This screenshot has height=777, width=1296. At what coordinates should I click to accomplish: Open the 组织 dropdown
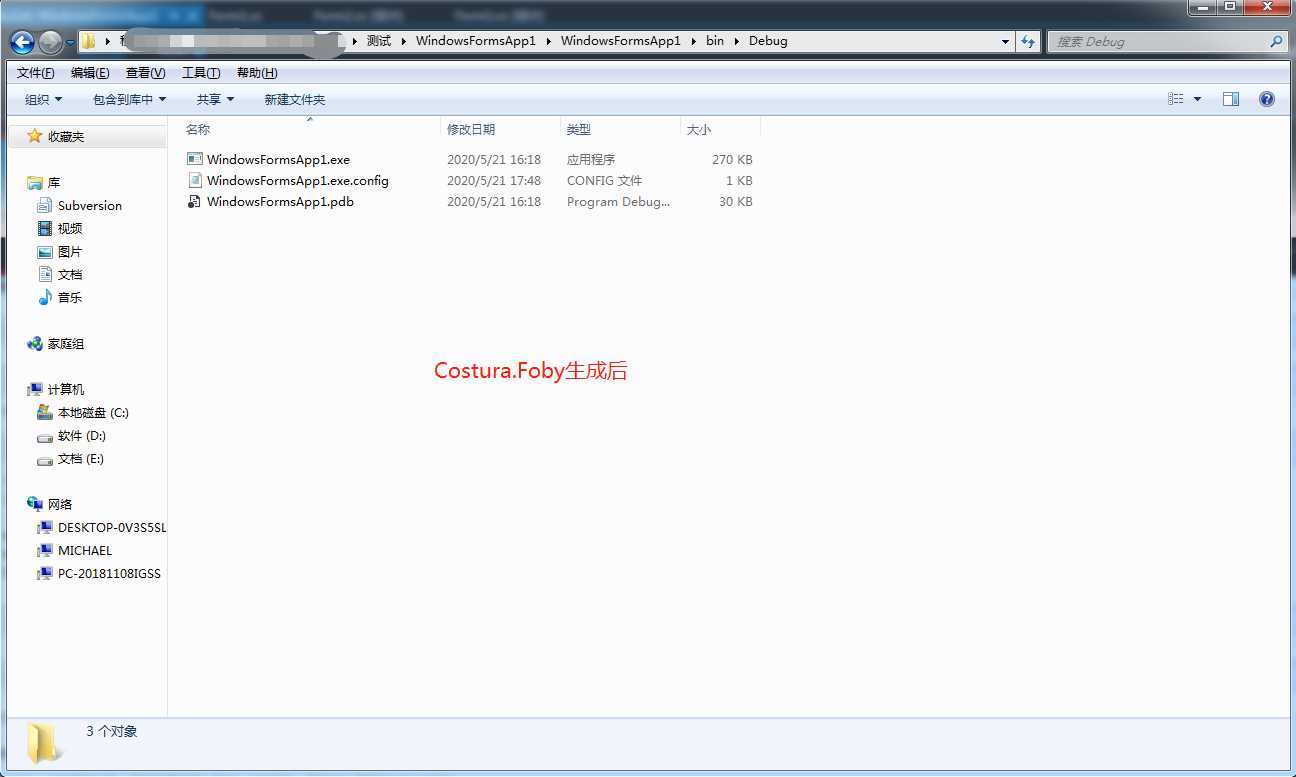pyautogui.click(x=43, y=99)
